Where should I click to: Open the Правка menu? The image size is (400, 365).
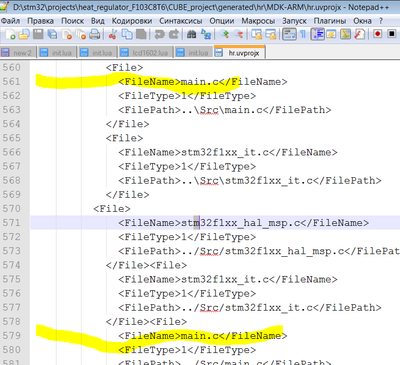click(x=40, y=21)
